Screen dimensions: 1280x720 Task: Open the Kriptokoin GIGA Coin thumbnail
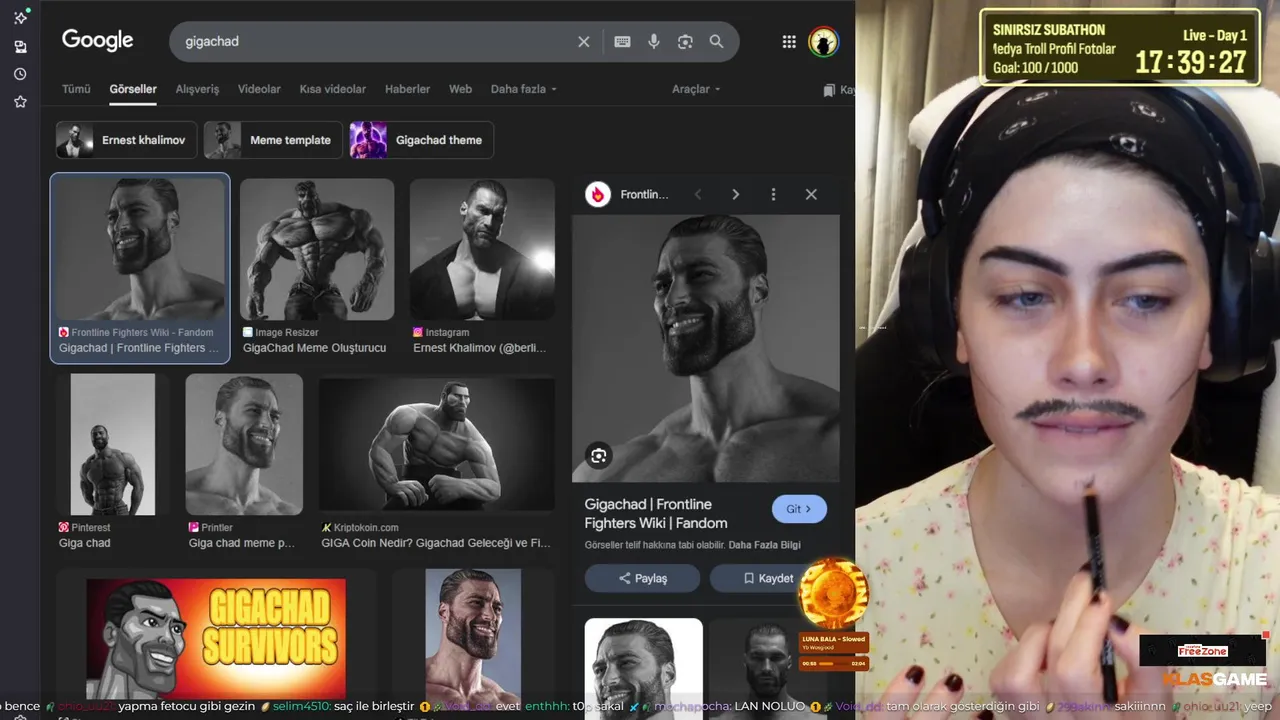437,444
